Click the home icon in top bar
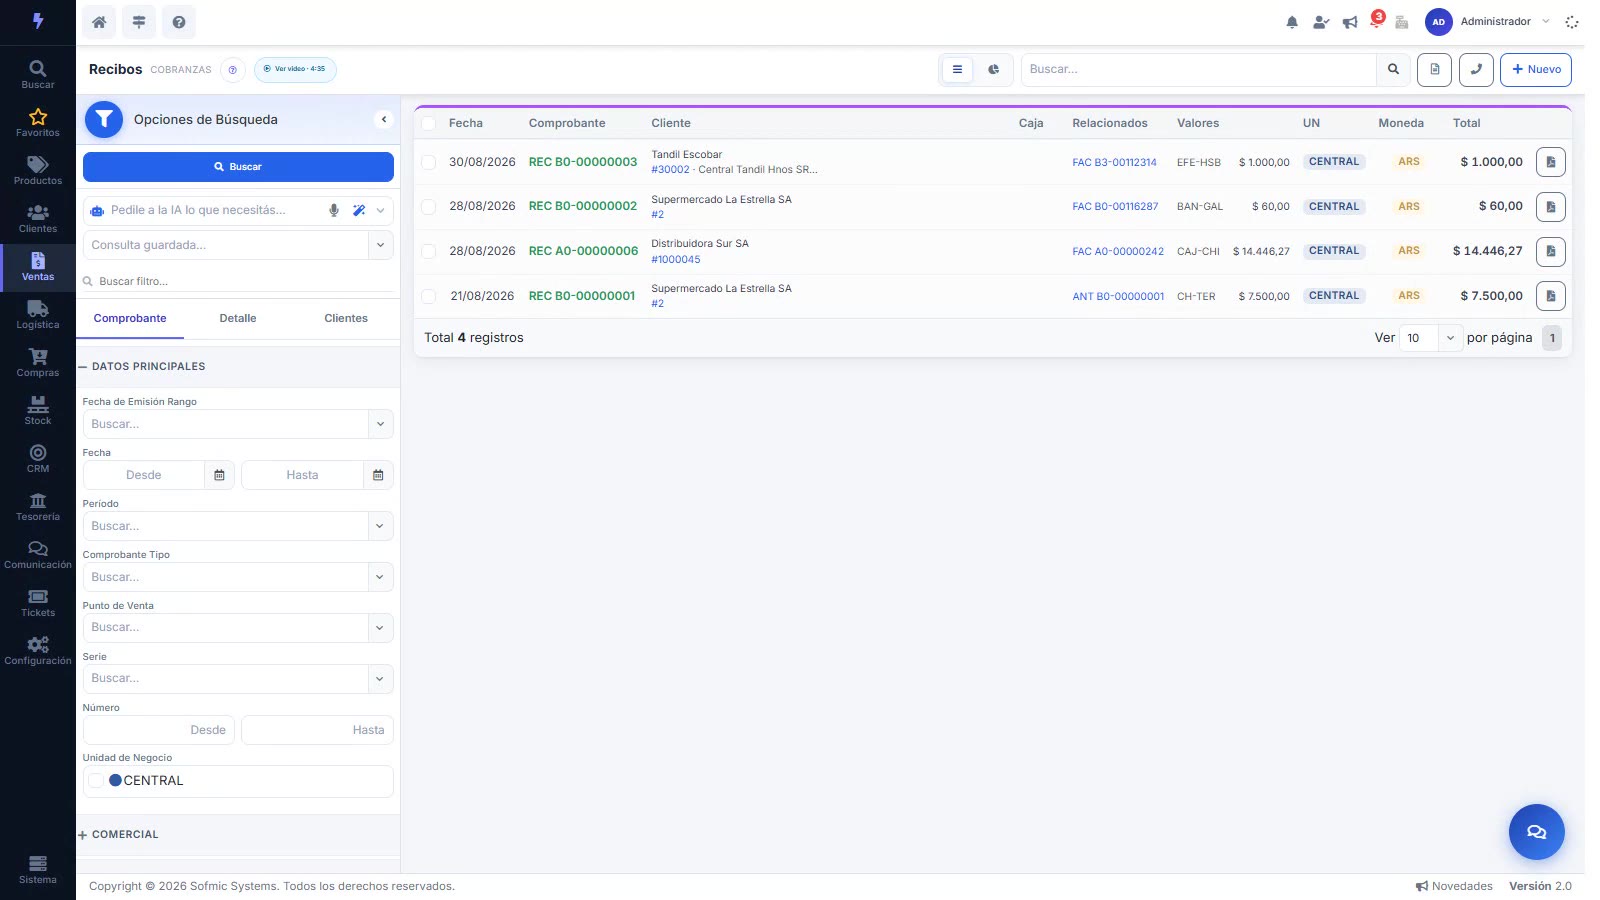Image resolution: width=1600 pixels, height=900 pixels. click(x=99, y=22)
